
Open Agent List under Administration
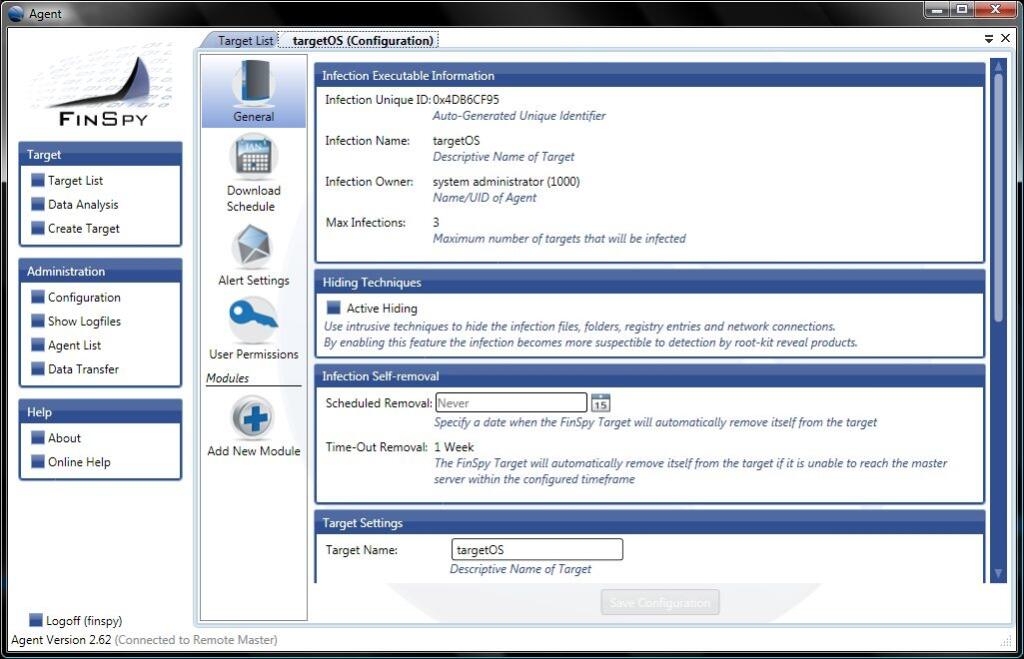[x=66, y=345]
